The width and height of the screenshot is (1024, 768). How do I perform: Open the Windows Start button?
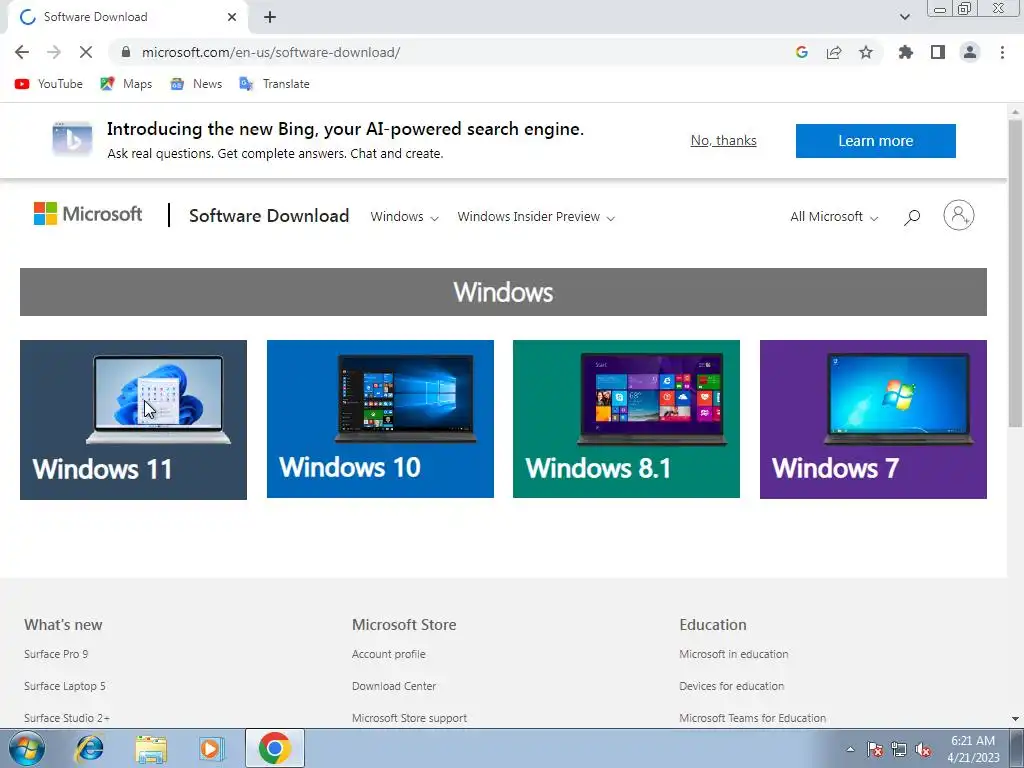coord(26,748)
